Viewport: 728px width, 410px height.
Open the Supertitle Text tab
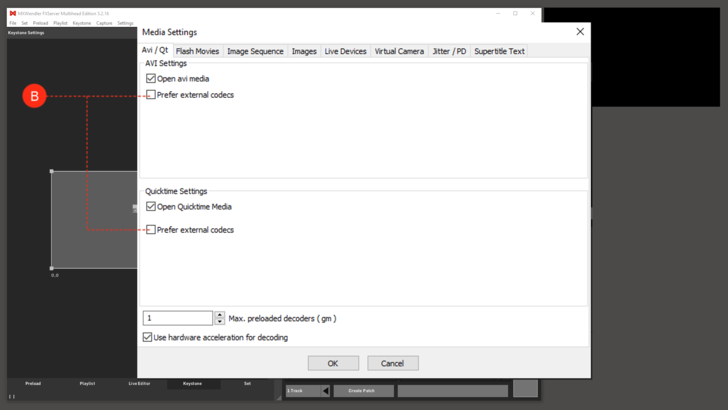pos(500,51)
